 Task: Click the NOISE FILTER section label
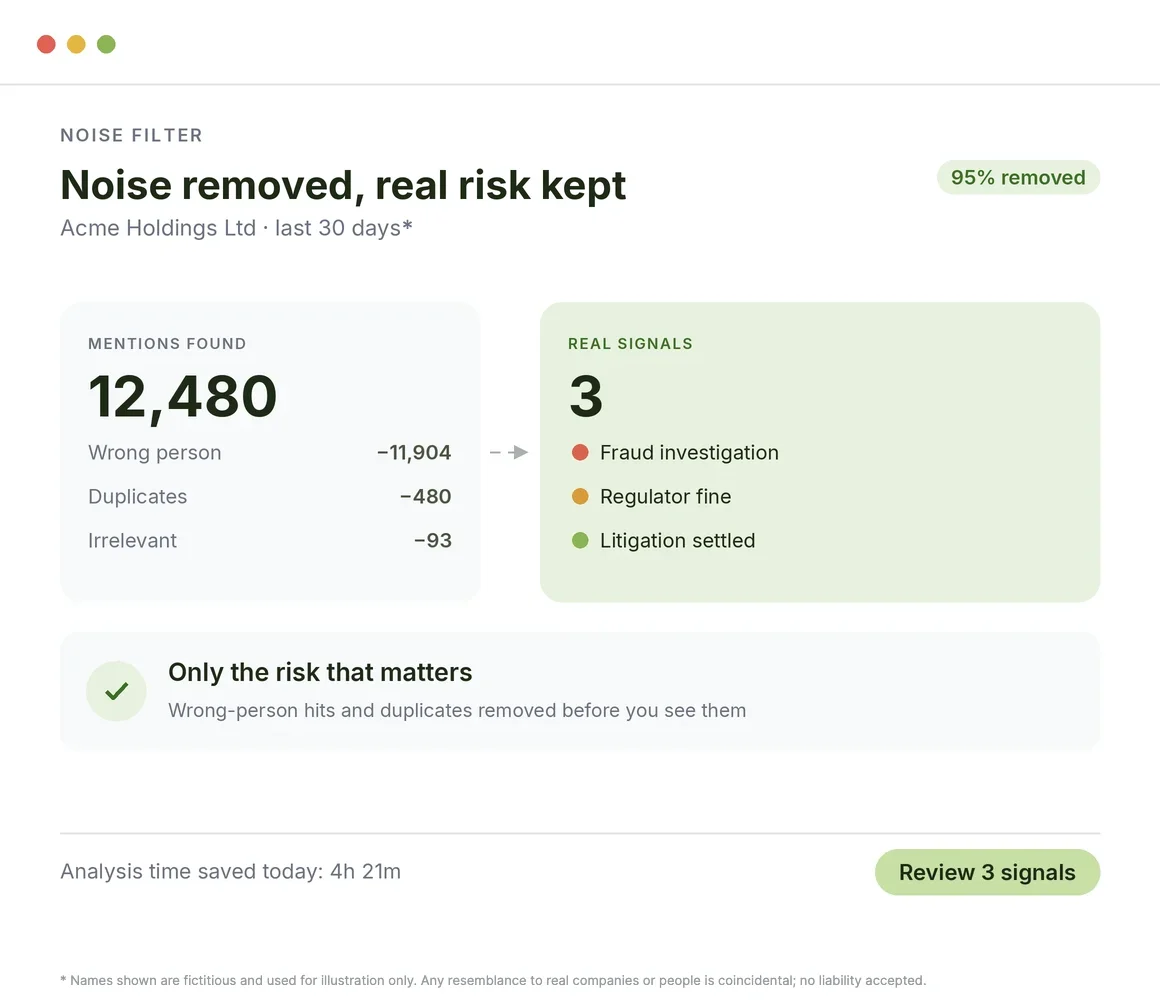(x=132, y=135)
